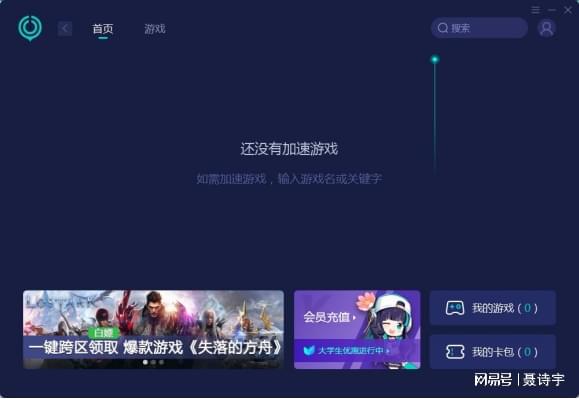
Task: Select the first banner carousel dot
Action: click(x=145, y=362)
